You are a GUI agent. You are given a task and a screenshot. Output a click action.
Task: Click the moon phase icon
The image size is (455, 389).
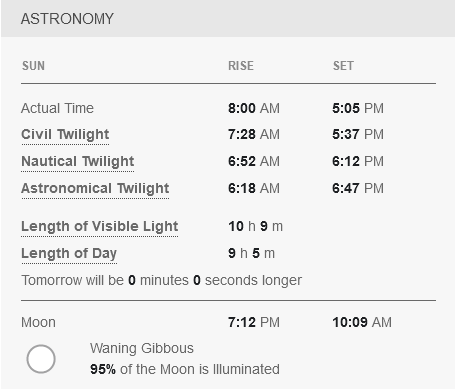(x=41, y=359)
